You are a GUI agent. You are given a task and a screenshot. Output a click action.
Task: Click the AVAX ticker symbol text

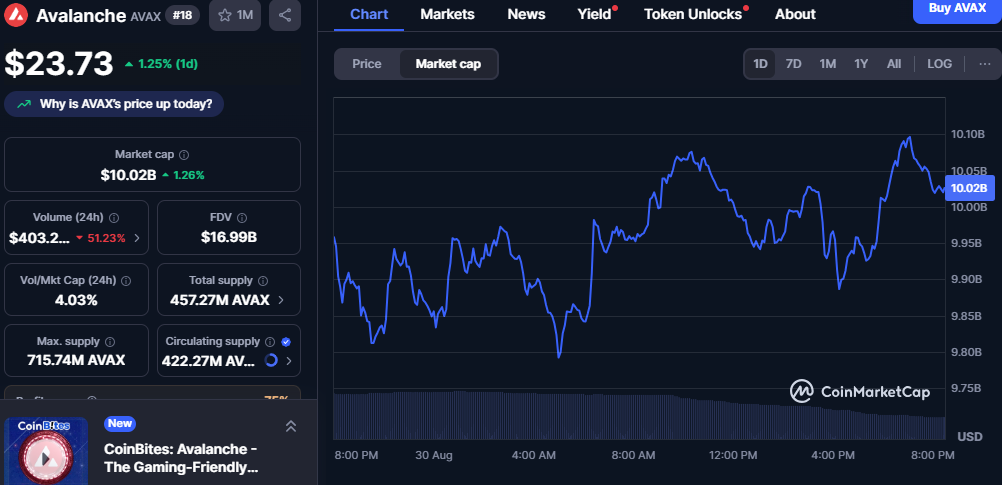click(145, 17)
